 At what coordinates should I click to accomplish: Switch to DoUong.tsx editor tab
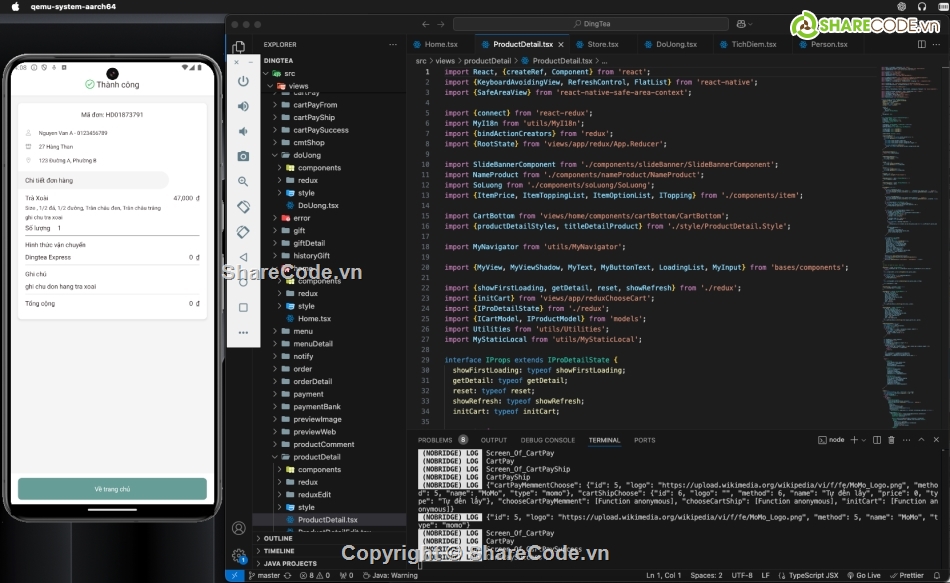(x=676, y=44)
